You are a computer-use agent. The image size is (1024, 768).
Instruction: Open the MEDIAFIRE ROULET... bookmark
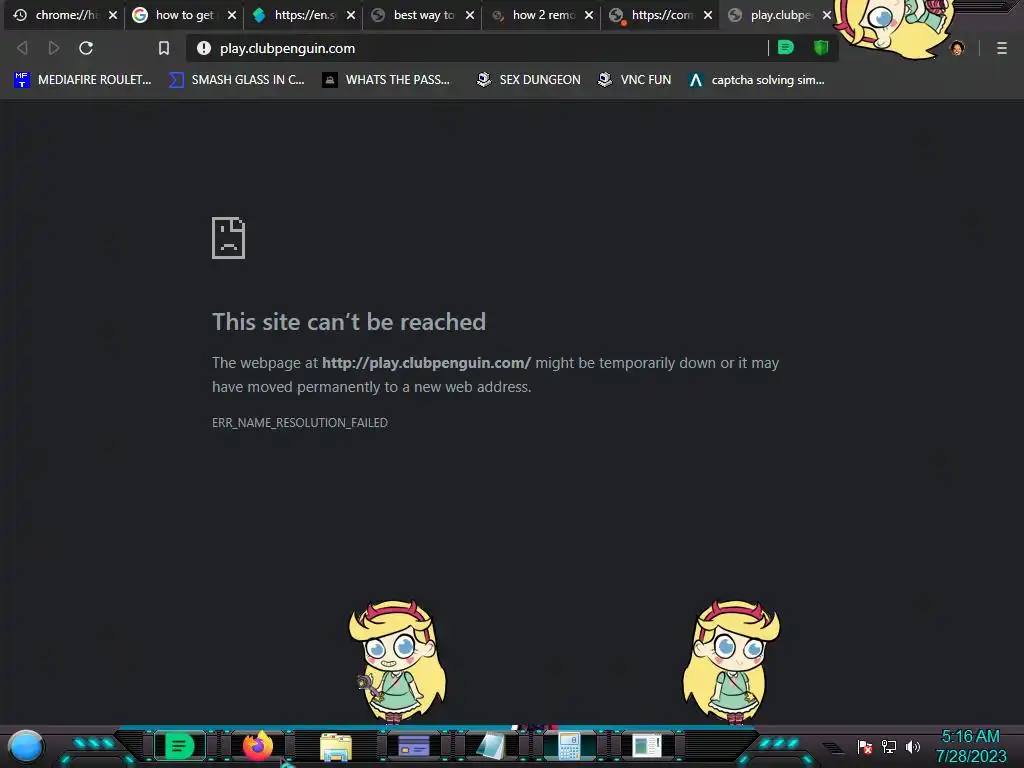pos(83,80)
